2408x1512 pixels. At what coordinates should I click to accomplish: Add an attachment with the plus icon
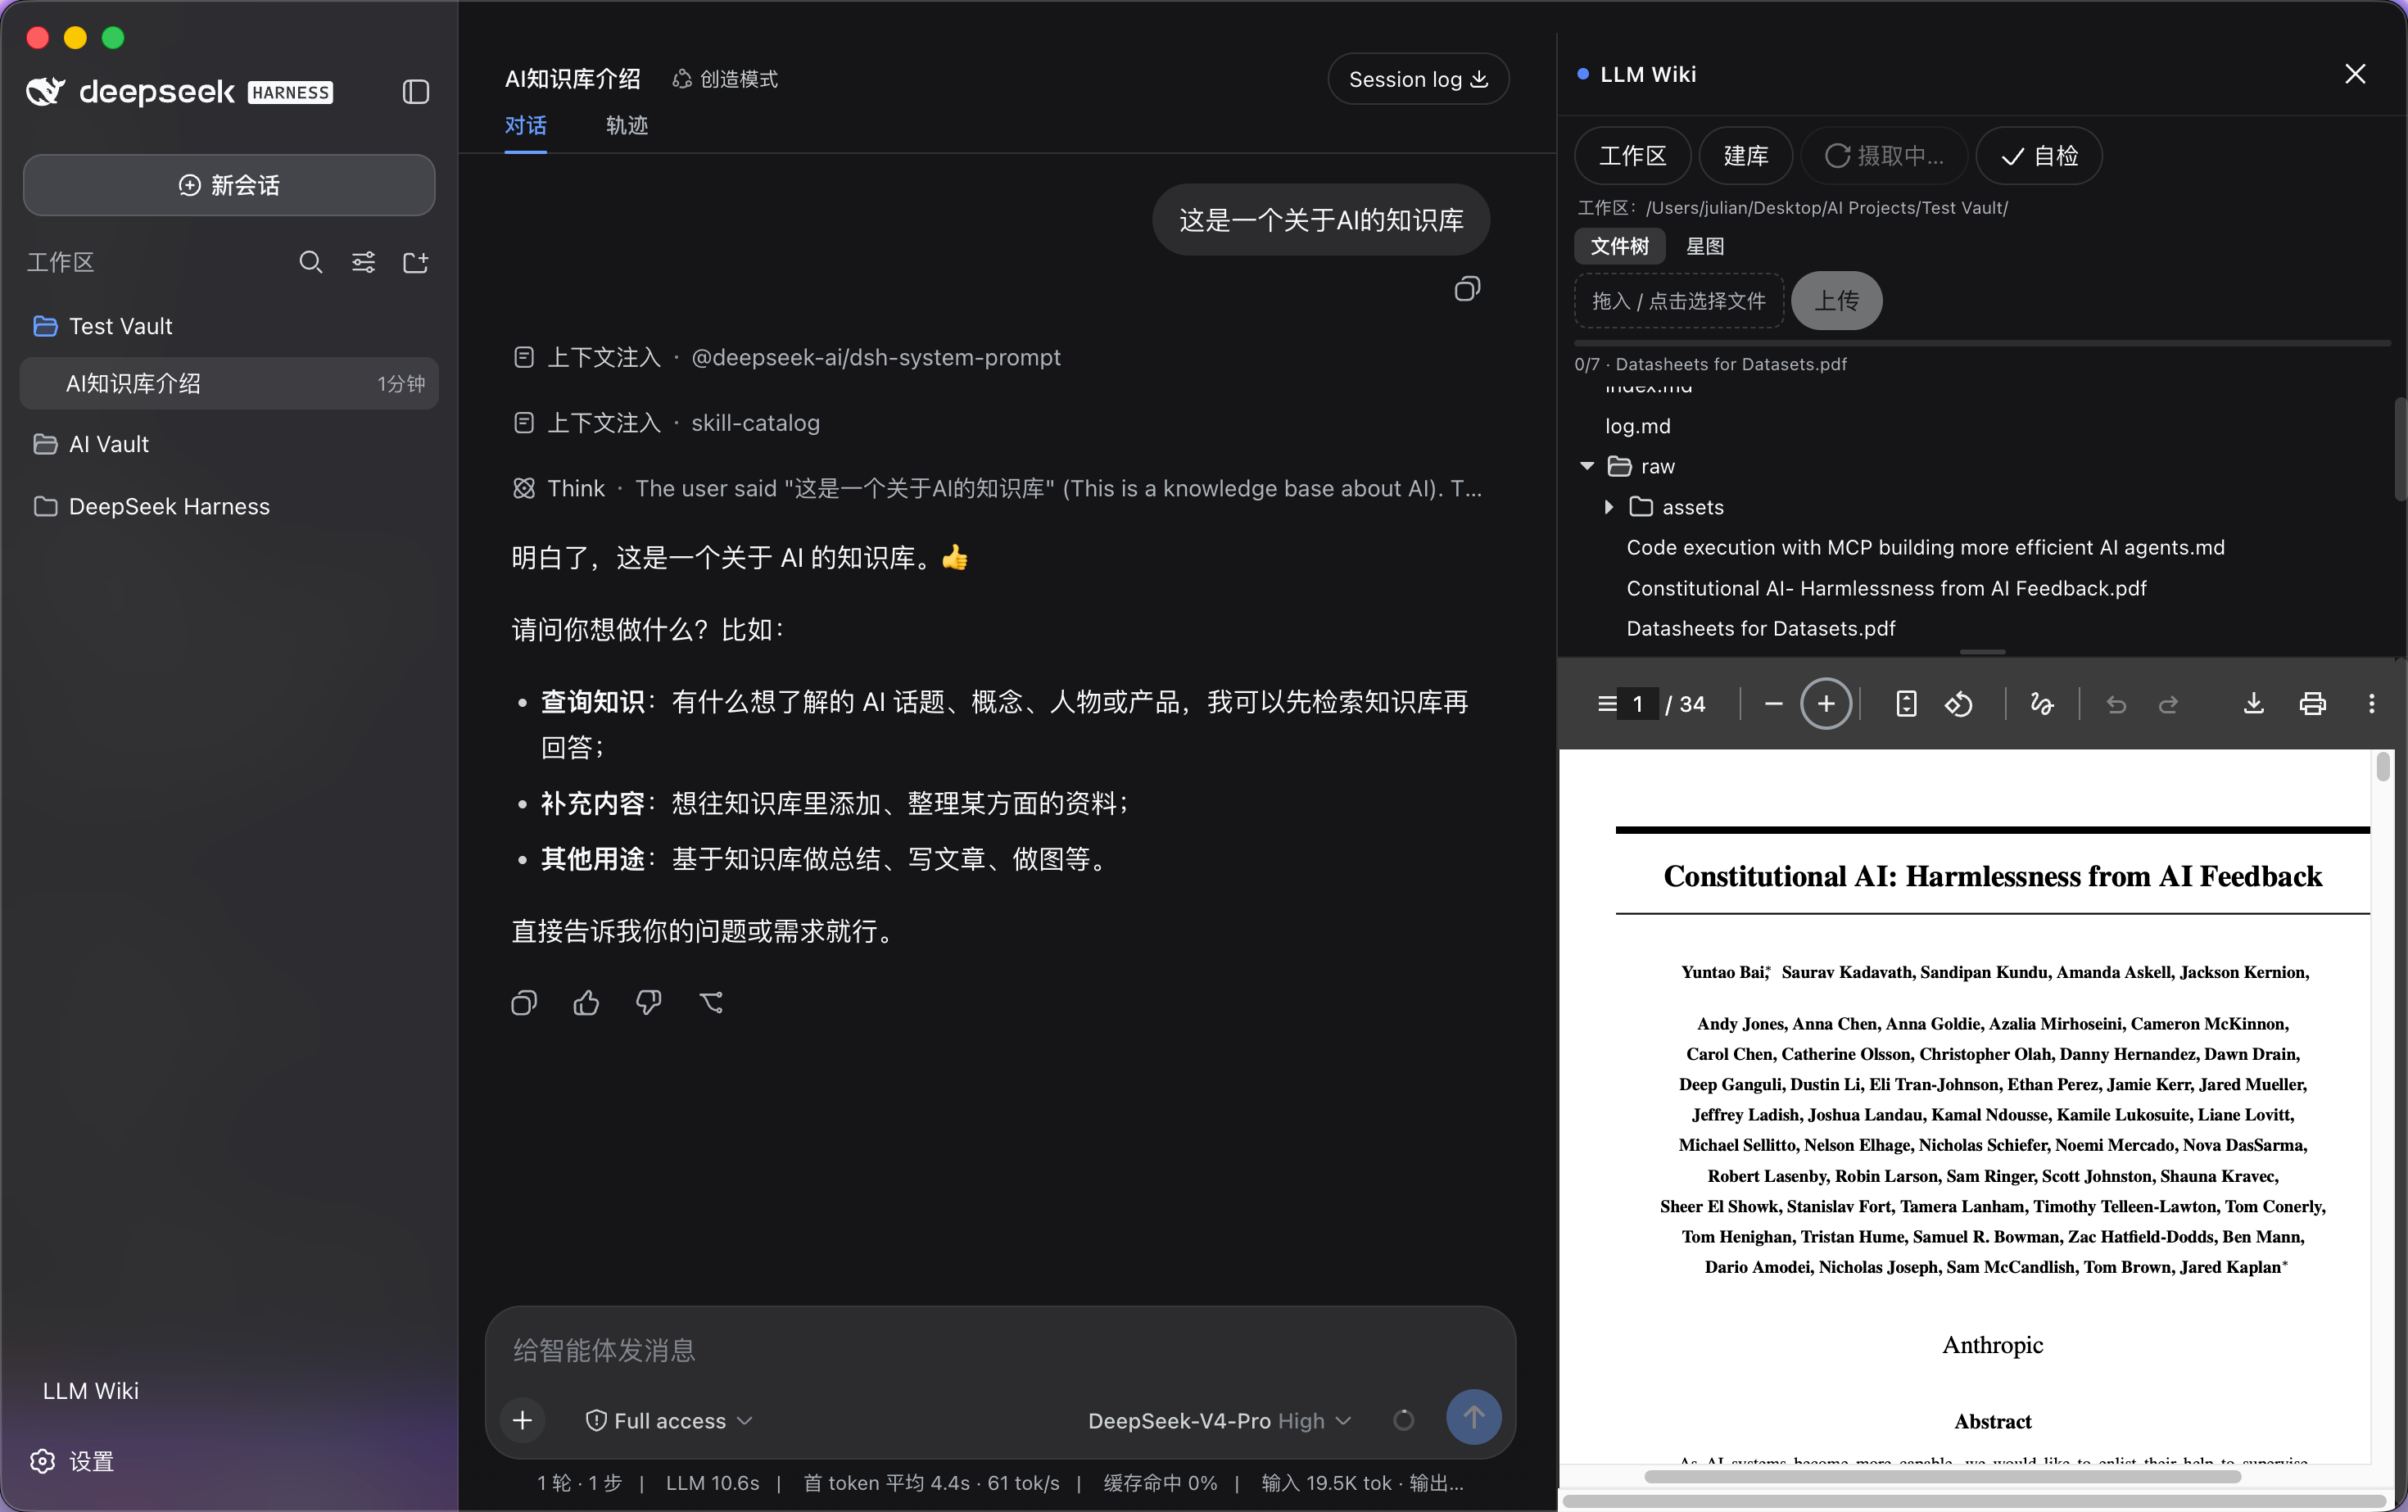click(x=522, y=1420)
